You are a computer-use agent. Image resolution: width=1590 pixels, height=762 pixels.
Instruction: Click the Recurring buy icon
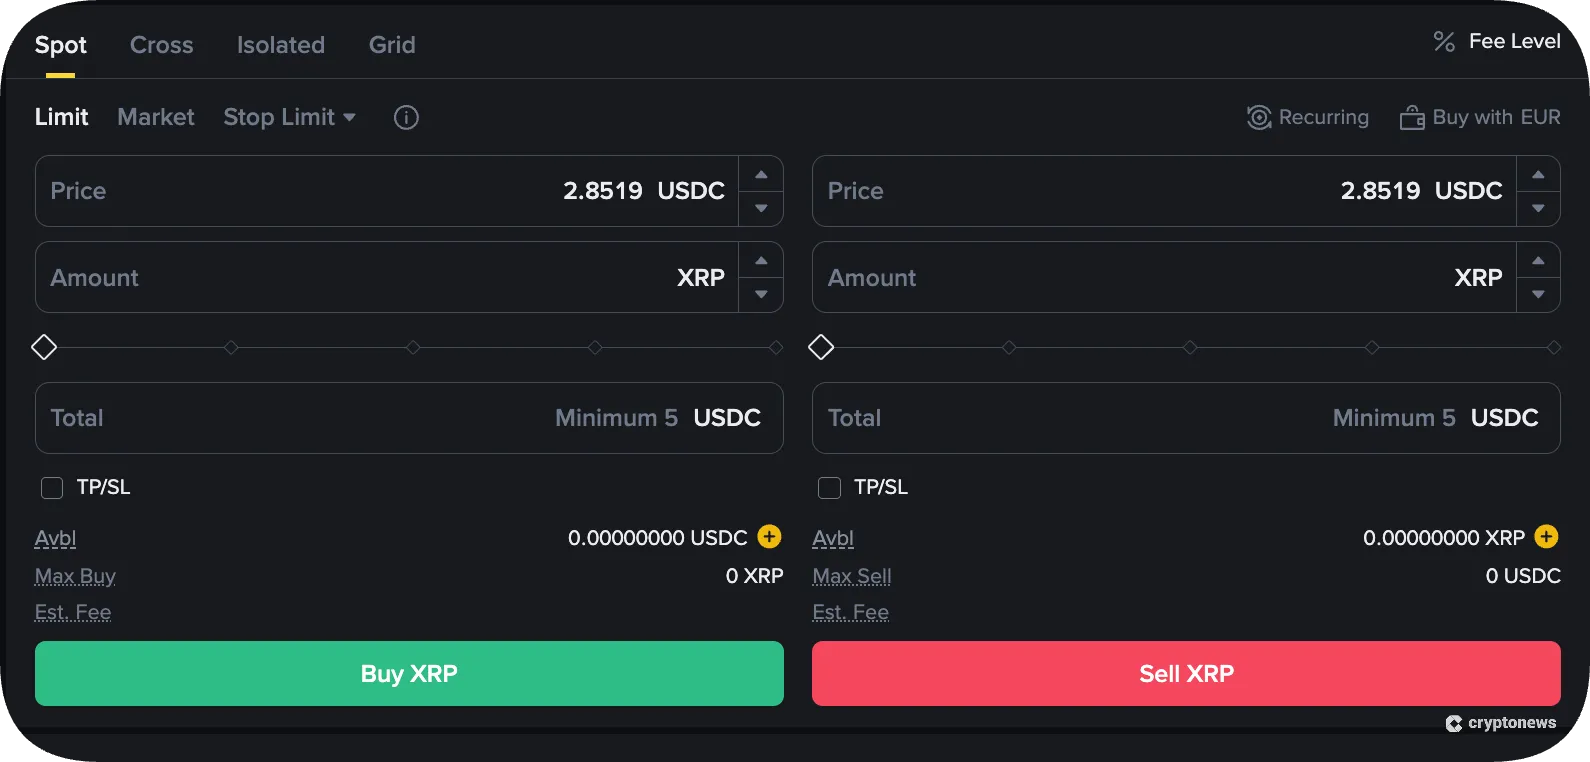click(x=1259, y=117)
